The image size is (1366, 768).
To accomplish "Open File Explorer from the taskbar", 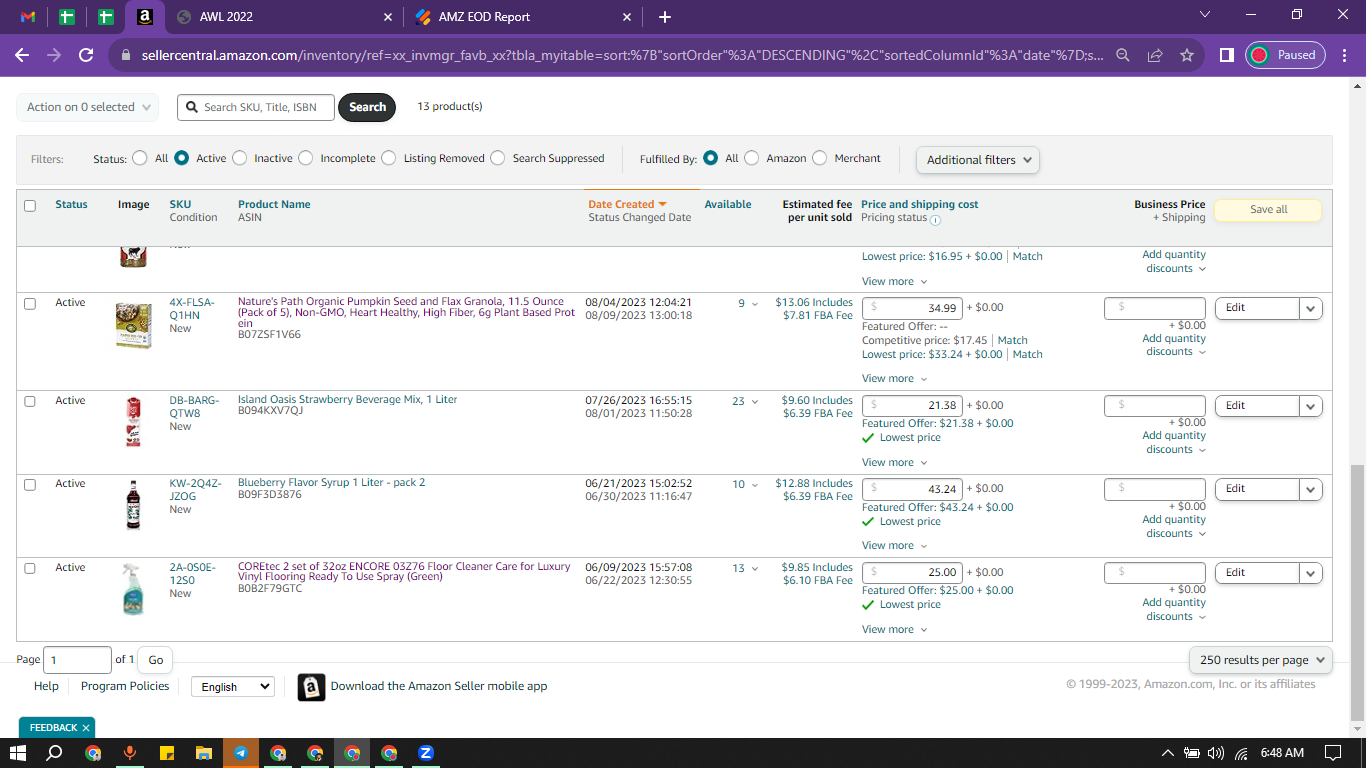I will click(203, 753).
